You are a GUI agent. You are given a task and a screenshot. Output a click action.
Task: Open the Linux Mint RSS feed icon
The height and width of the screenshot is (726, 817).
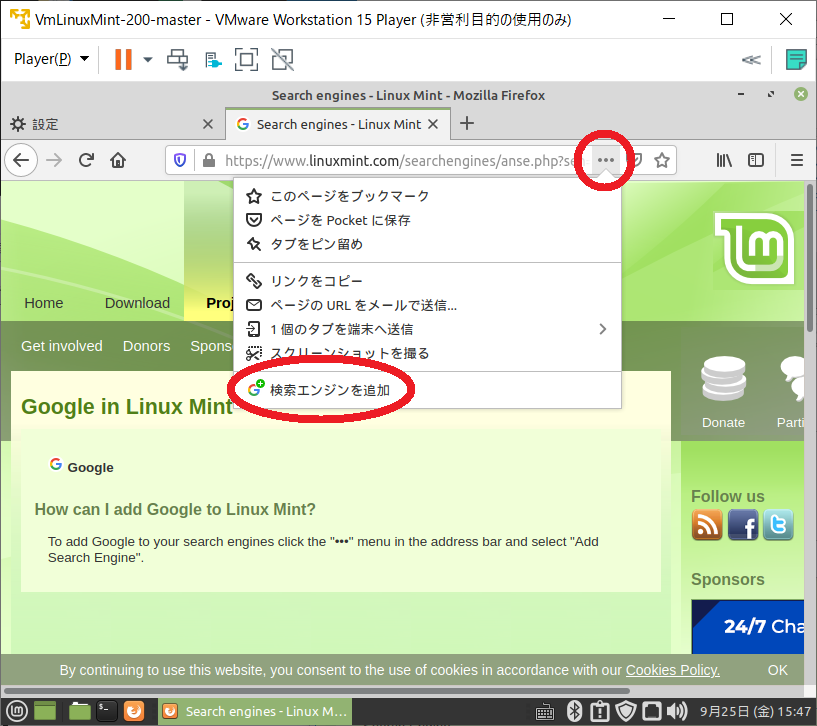pos(707,524)
